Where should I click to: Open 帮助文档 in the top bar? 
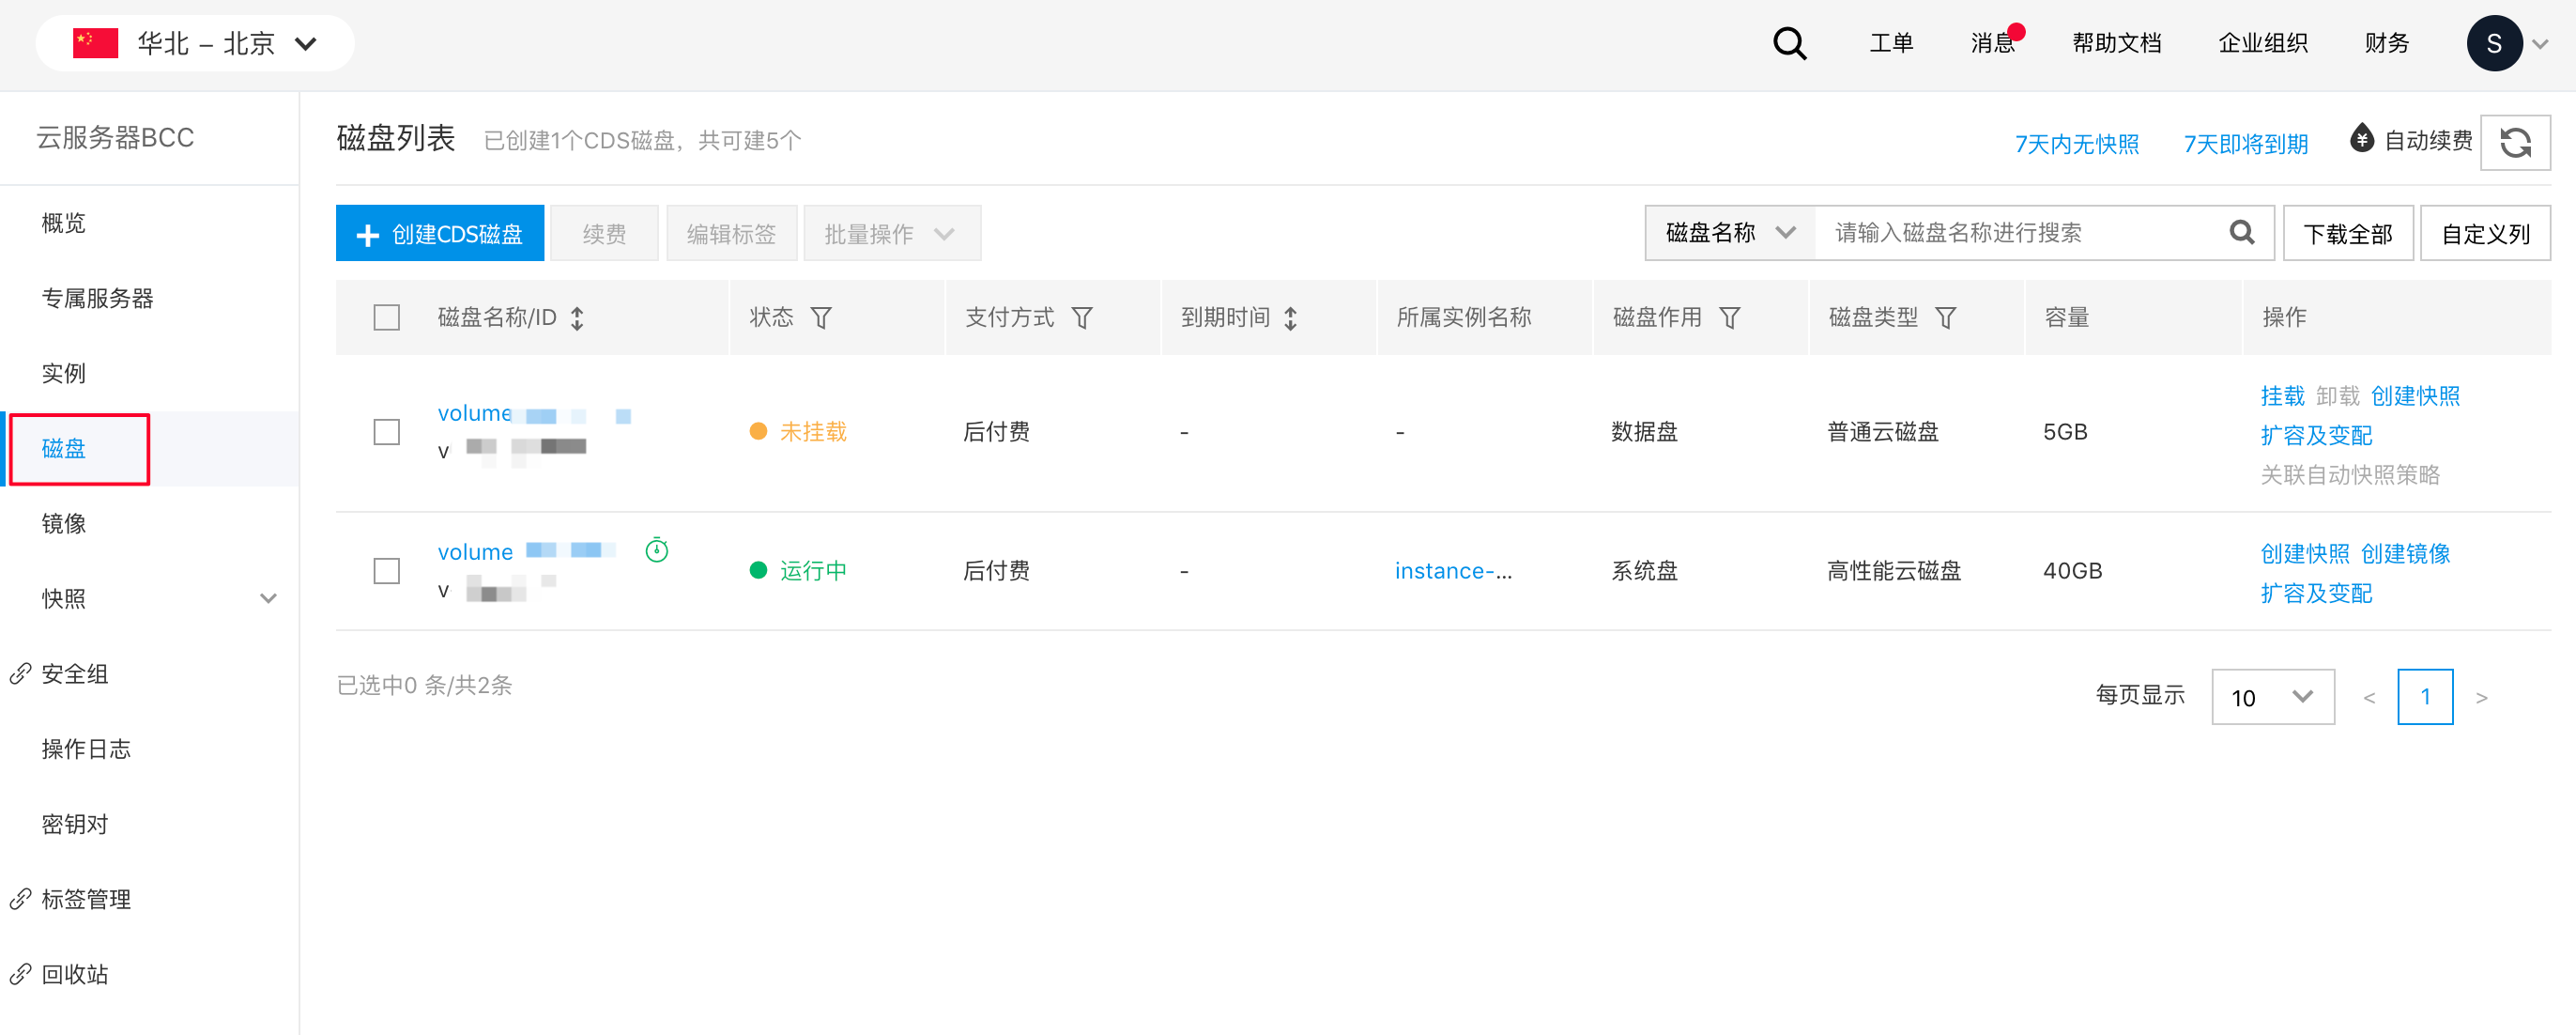pos(2116,43)
